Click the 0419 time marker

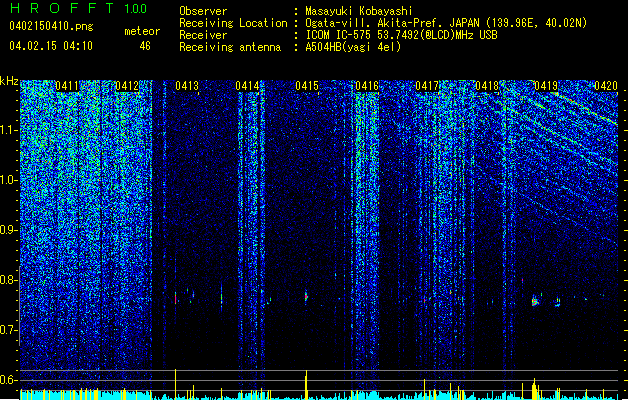(546, 86)
